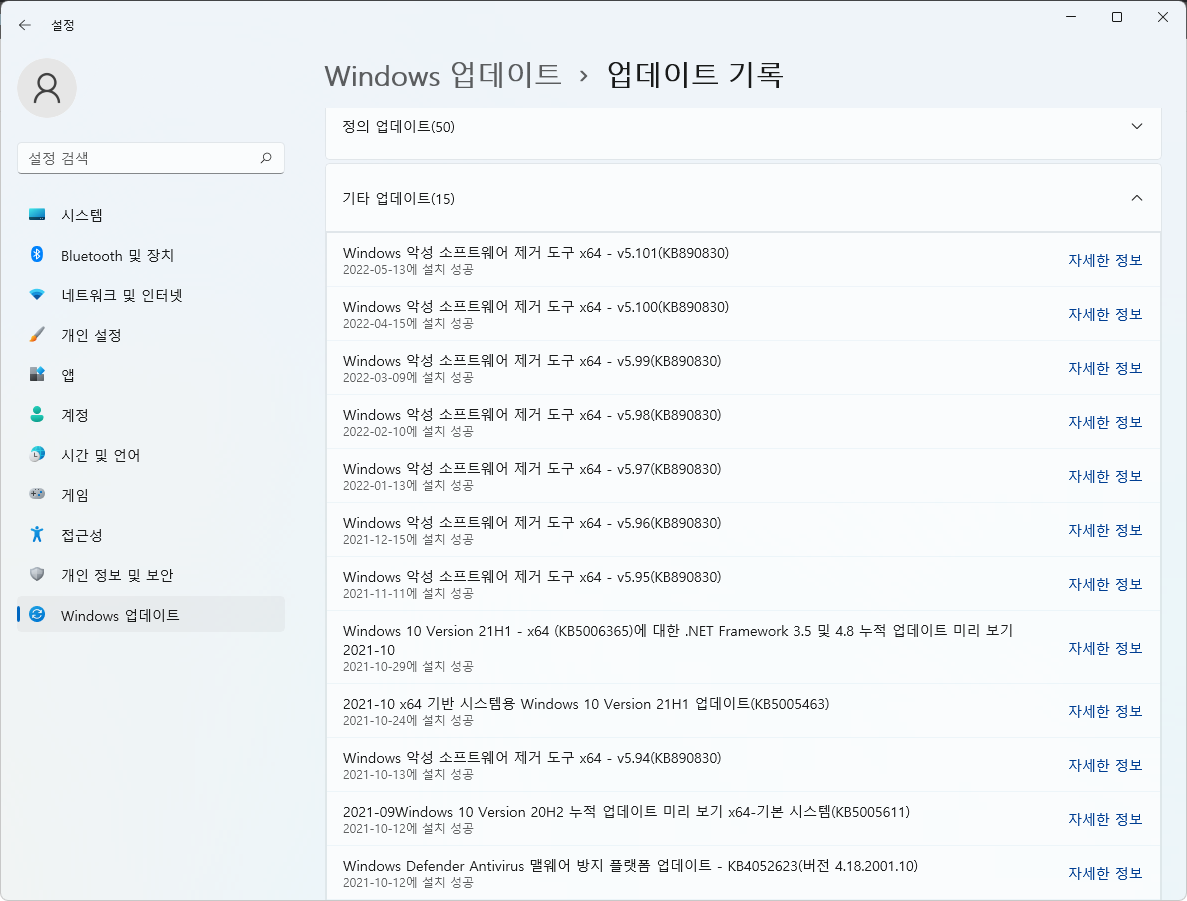Maximize the 설정 window
The width and height of the screenshot is (1187, 901).
1117,17
